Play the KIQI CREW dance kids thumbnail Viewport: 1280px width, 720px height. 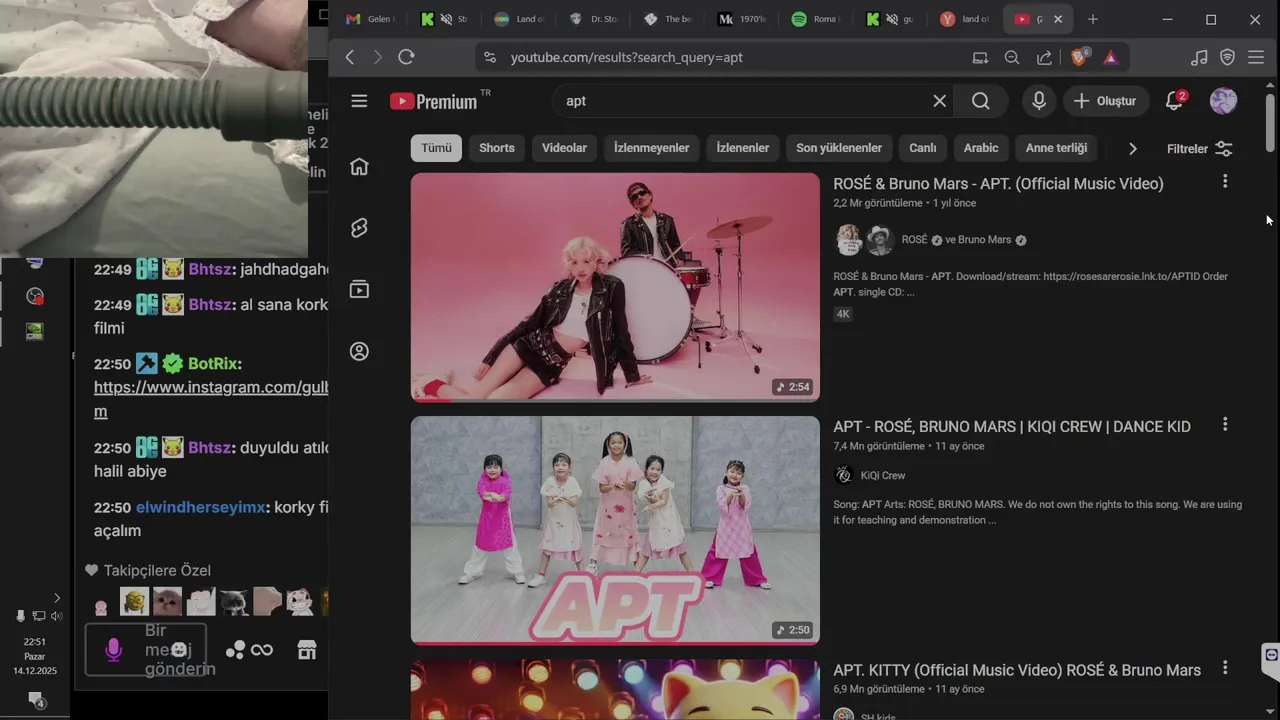coord(615,530)
